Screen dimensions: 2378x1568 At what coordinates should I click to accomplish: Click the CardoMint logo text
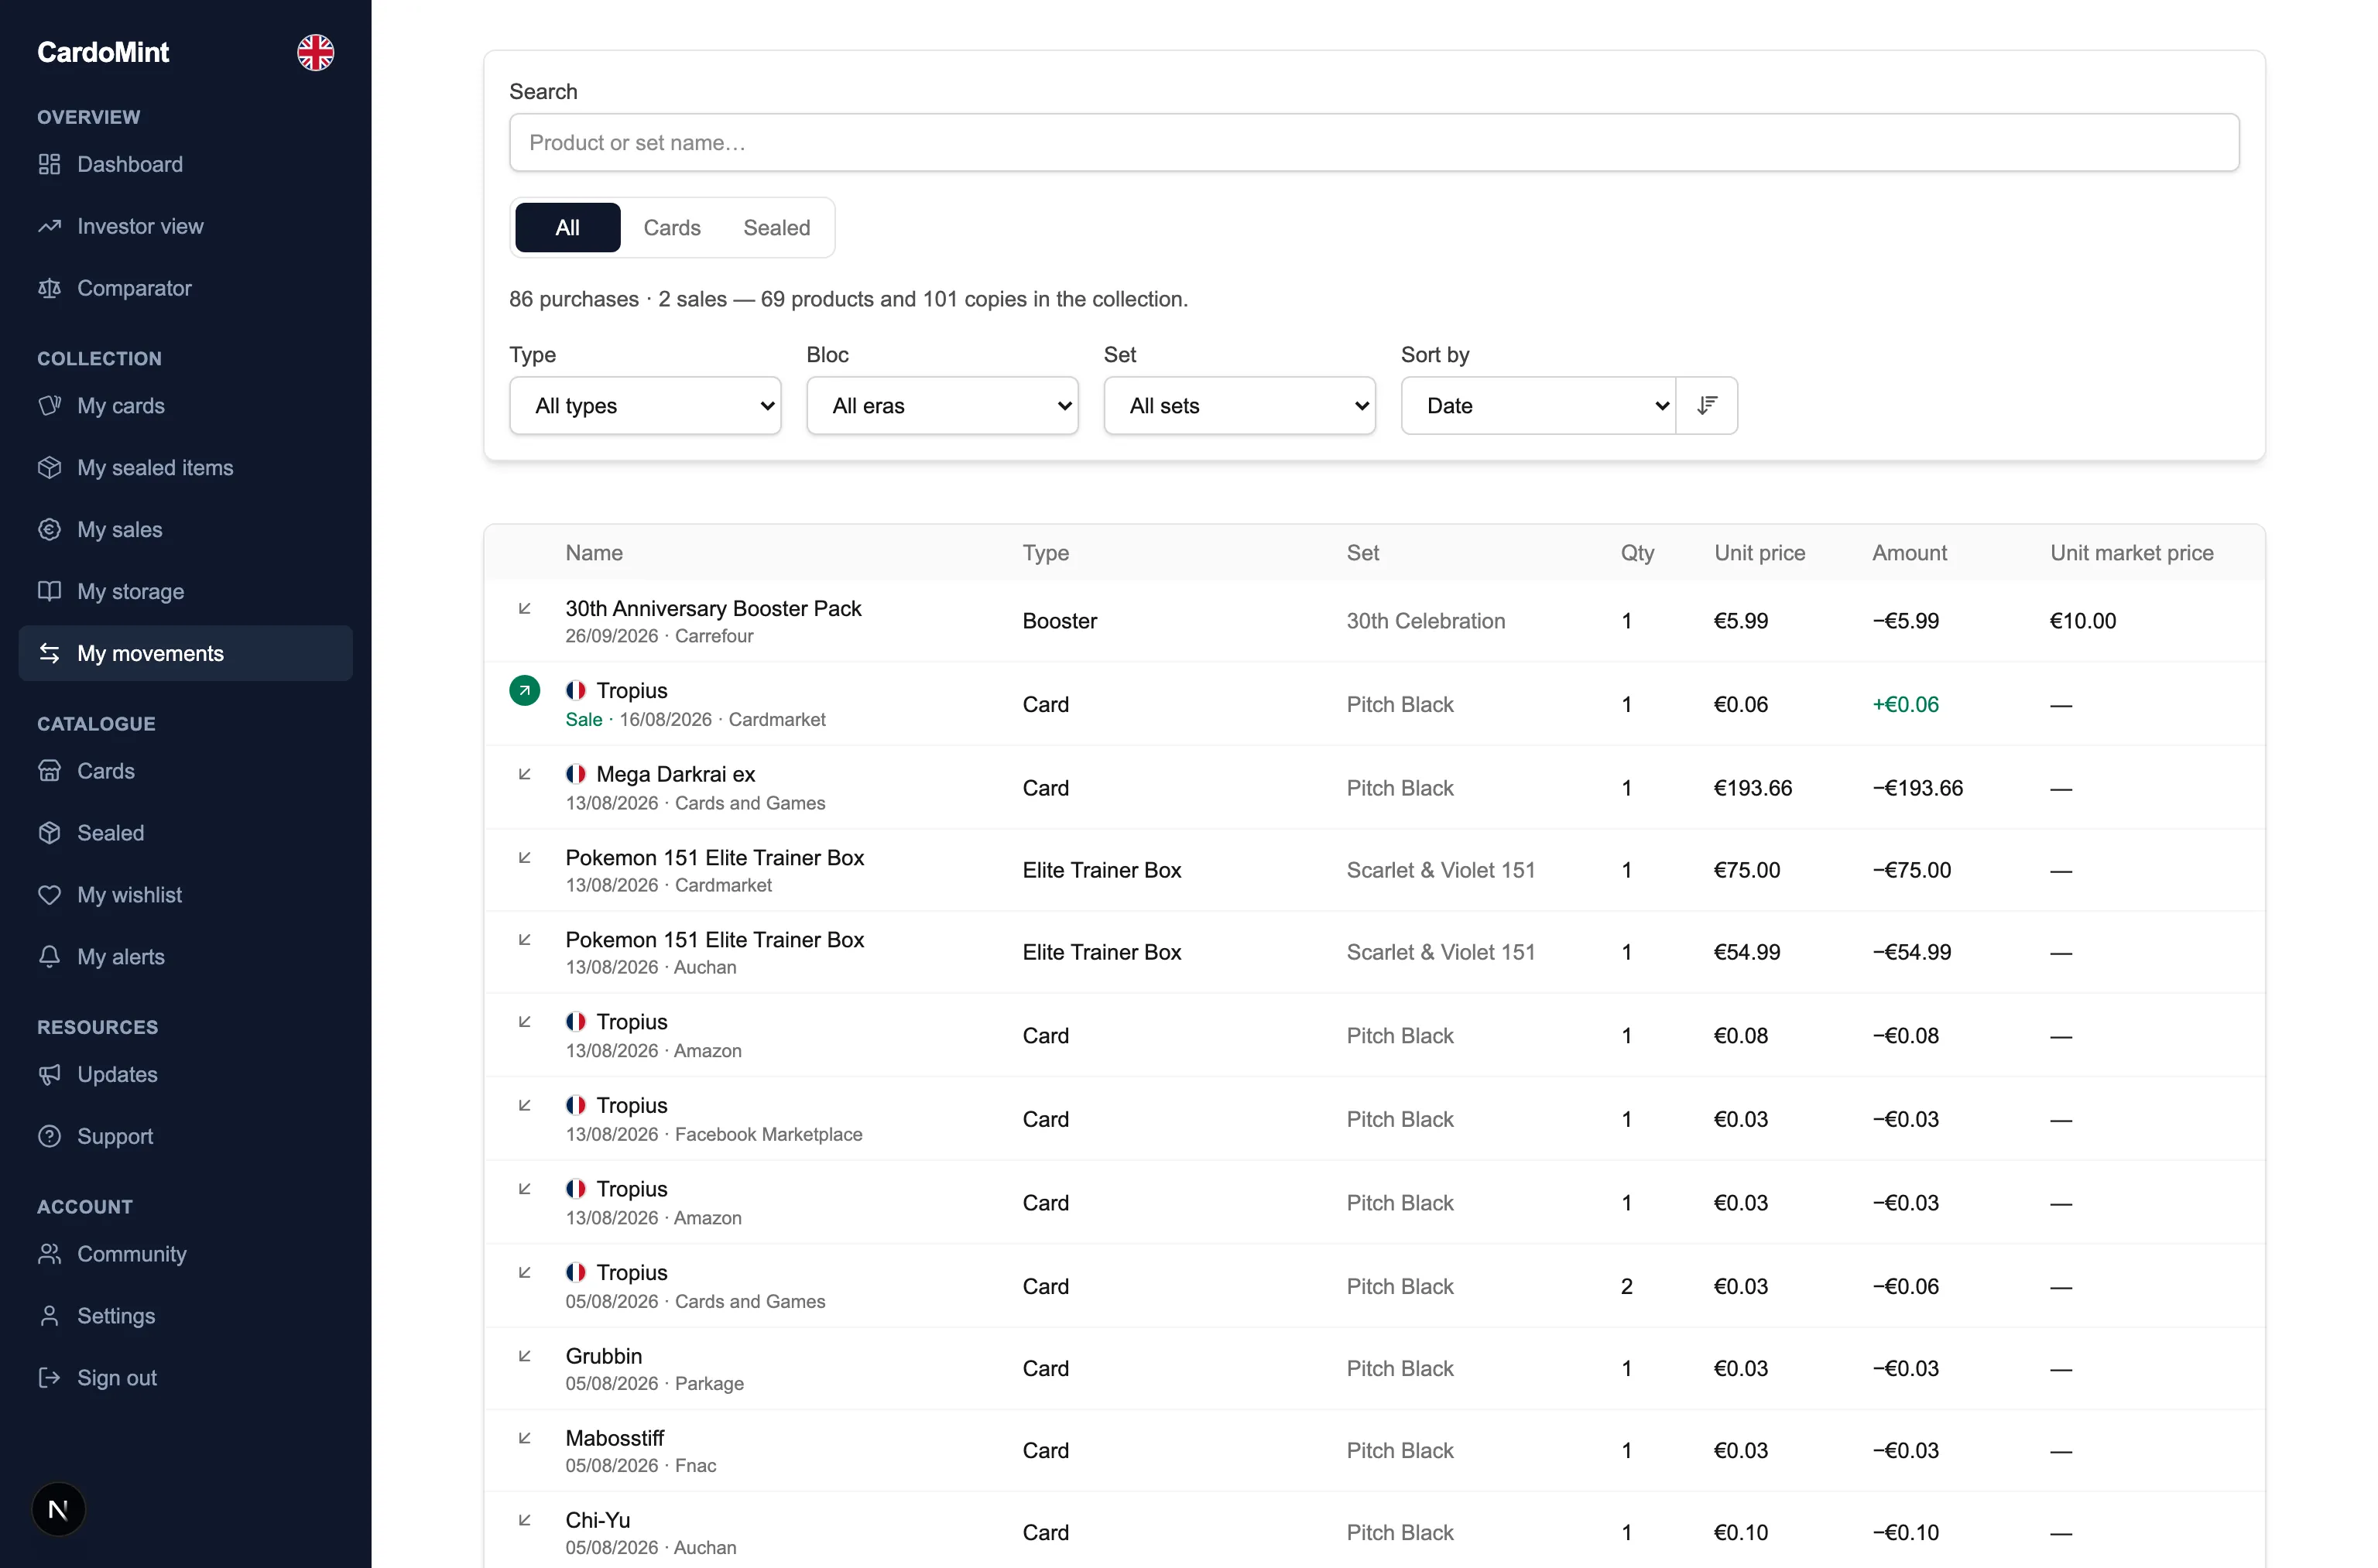pos(103,52)
